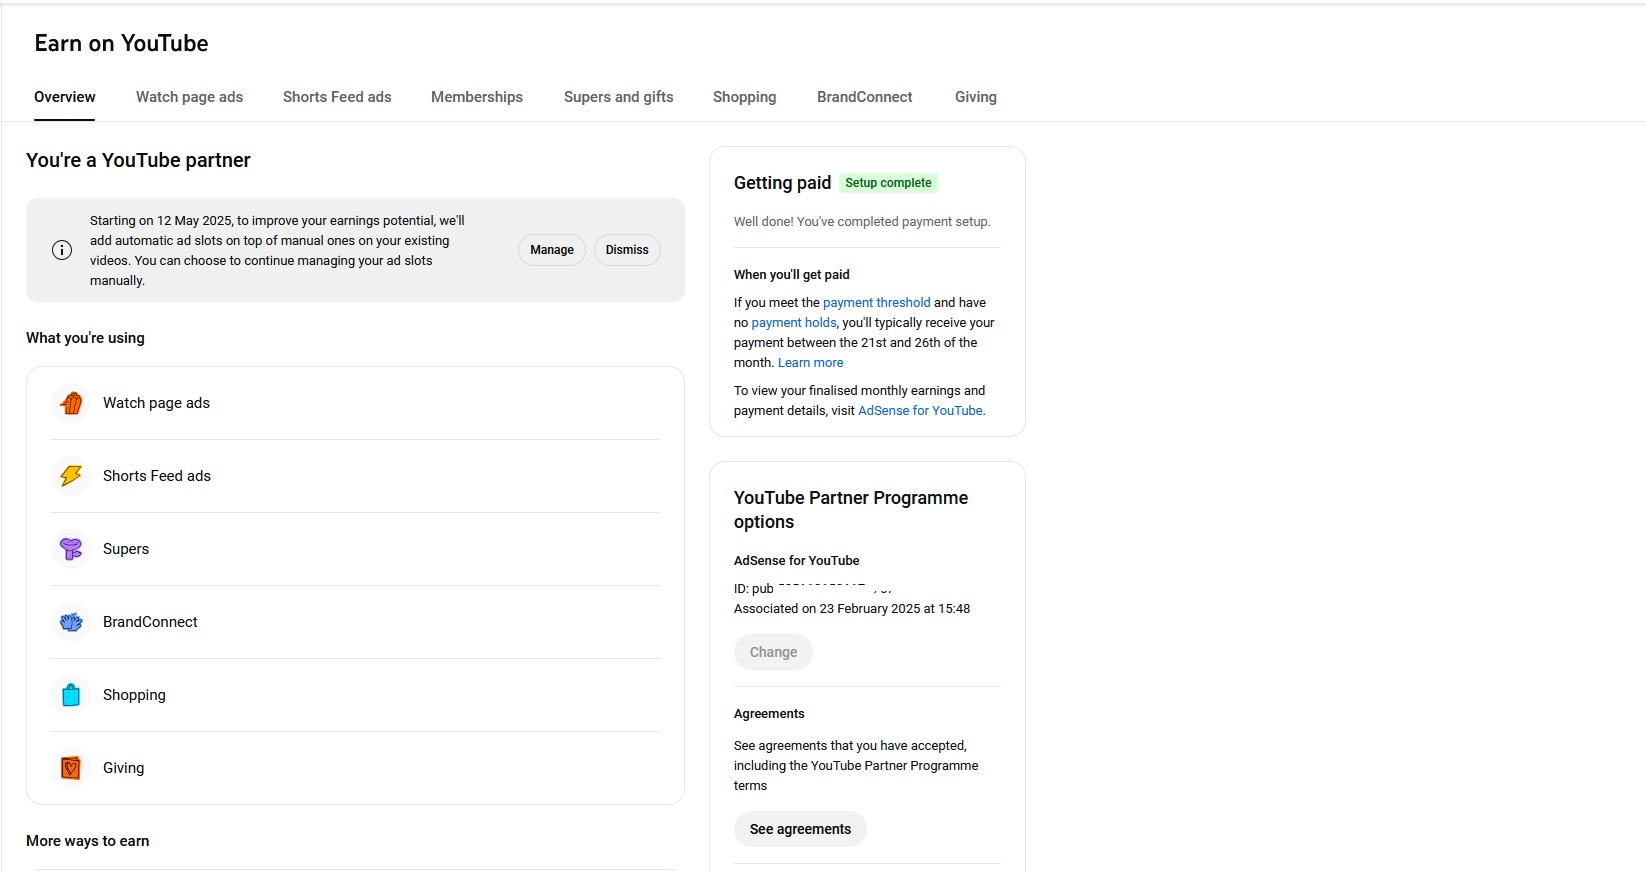Click the Earn on YouTube heading
The image size is (1646, 871).
(x=122, y=43)
